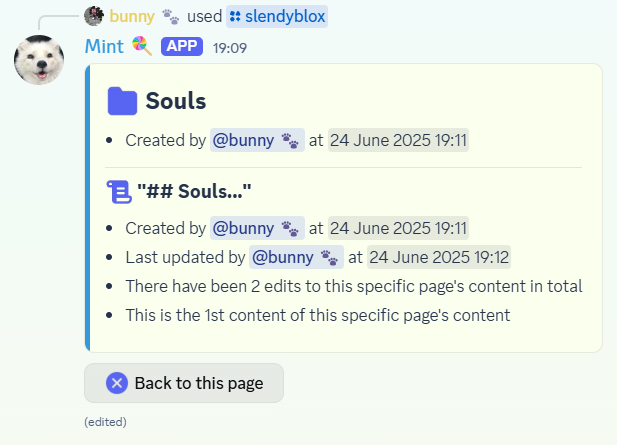Click the lollipop emoji next to Mint

142,46
